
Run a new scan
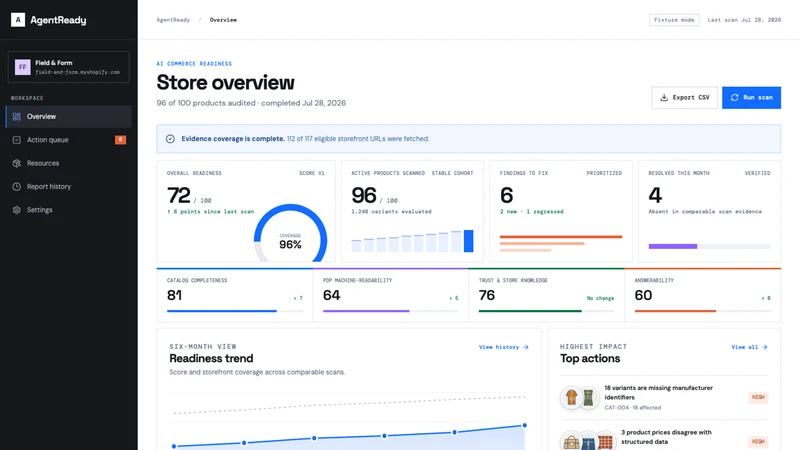(x=751, y=97)
